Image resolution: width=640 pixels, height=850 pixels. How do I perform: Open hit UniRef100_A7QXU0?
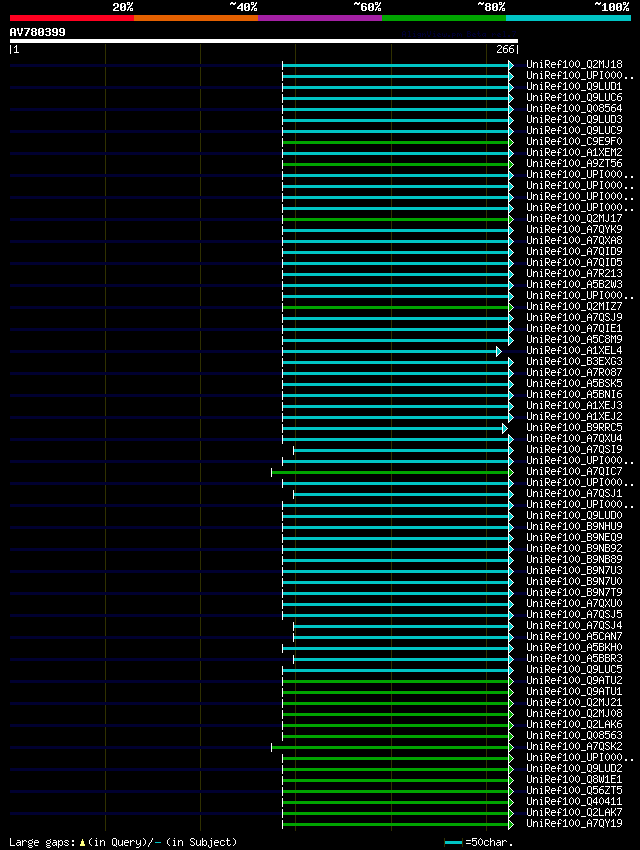(574, 603)
